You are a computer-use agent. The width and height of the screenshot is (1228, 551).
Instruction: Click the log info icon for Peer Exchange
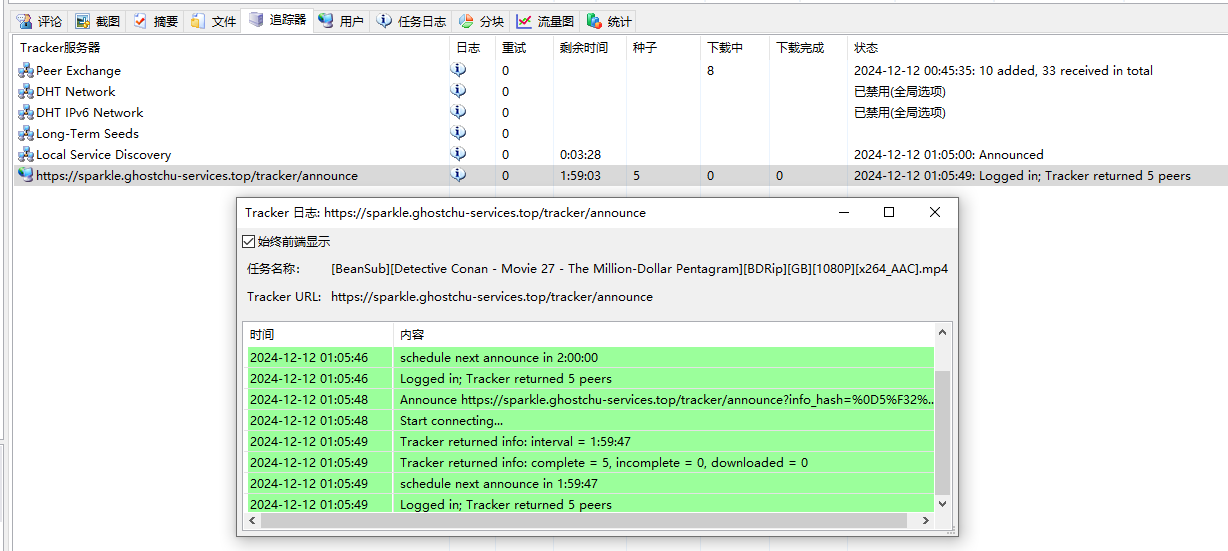tap(458, 70)
